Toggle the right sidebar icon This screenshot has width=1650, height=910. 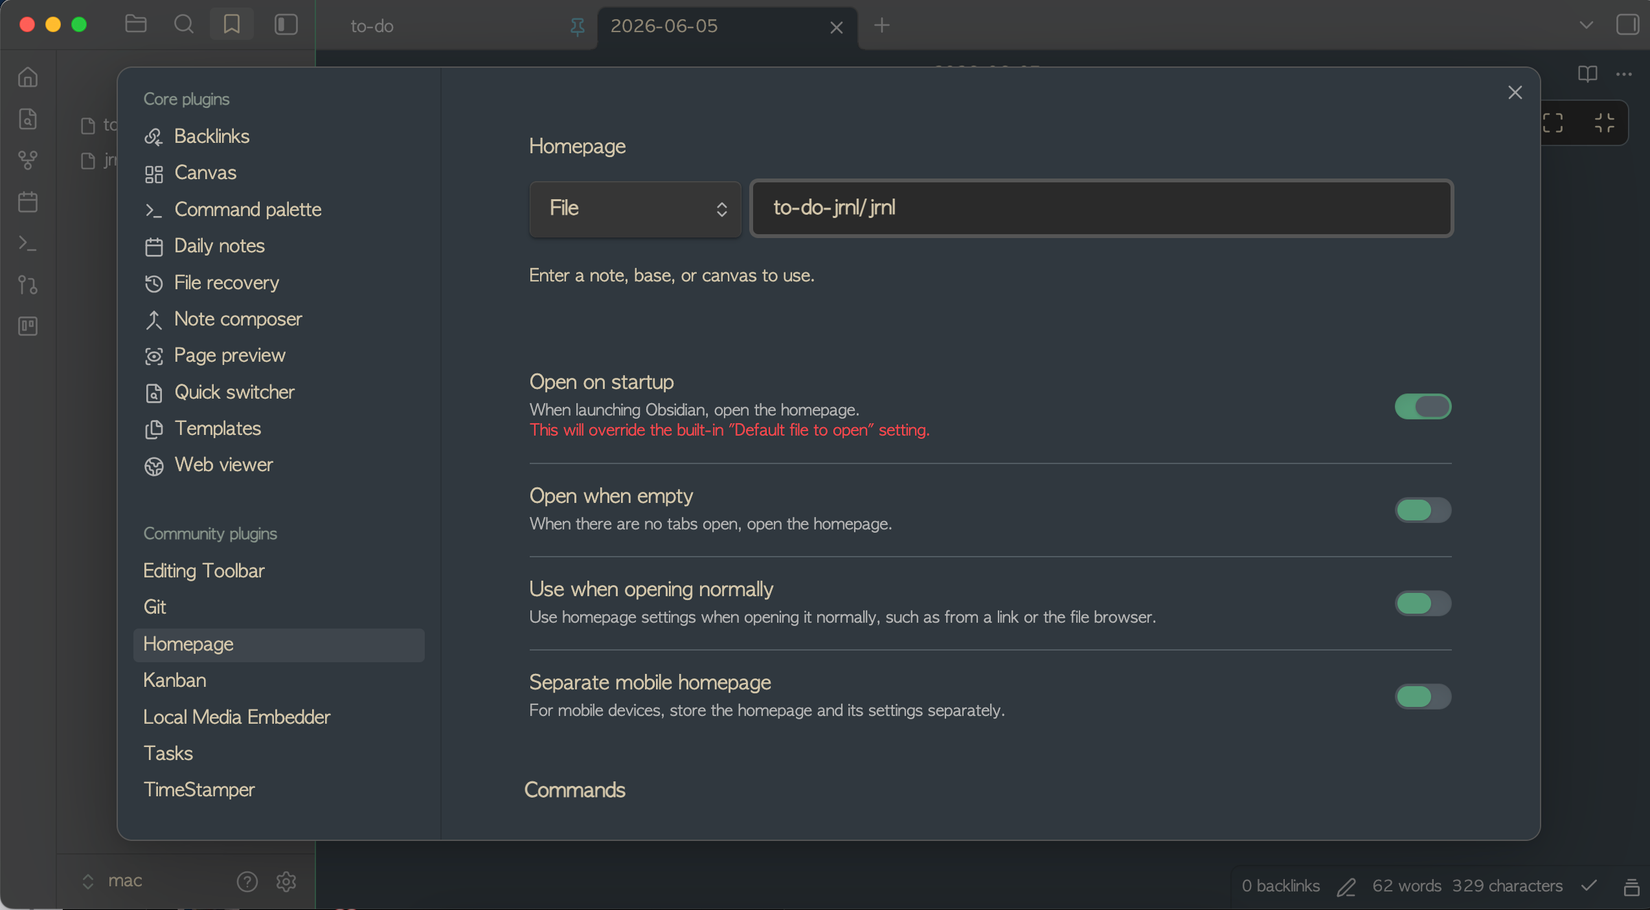[x=1627, y=25]
